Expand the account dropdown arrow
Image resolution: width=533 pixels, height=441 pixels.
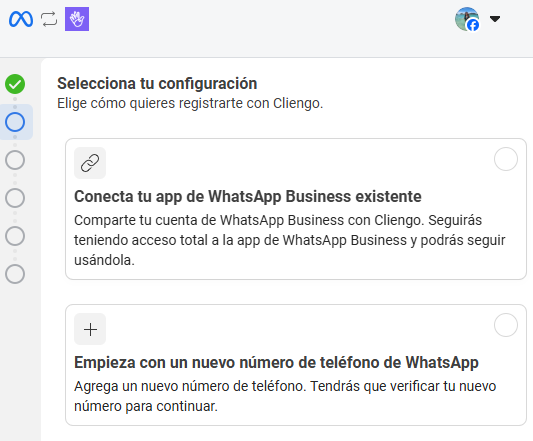[x=495, y=19]
